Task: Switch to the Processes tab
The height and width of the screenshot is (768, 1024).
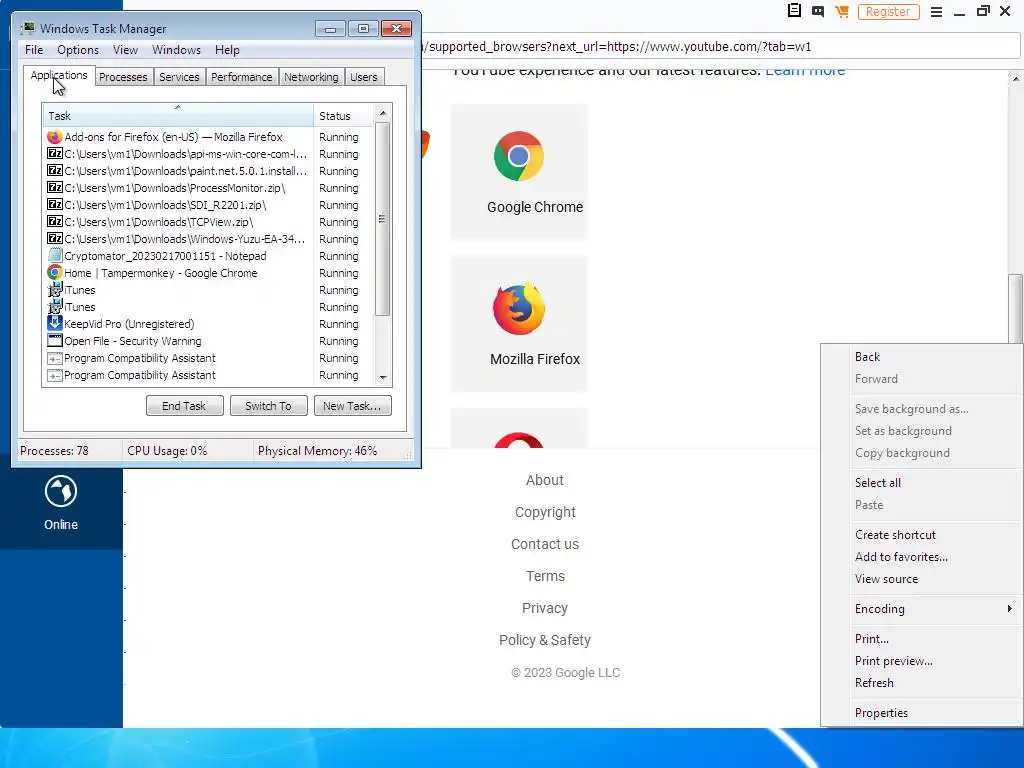Action: (123, 77)
